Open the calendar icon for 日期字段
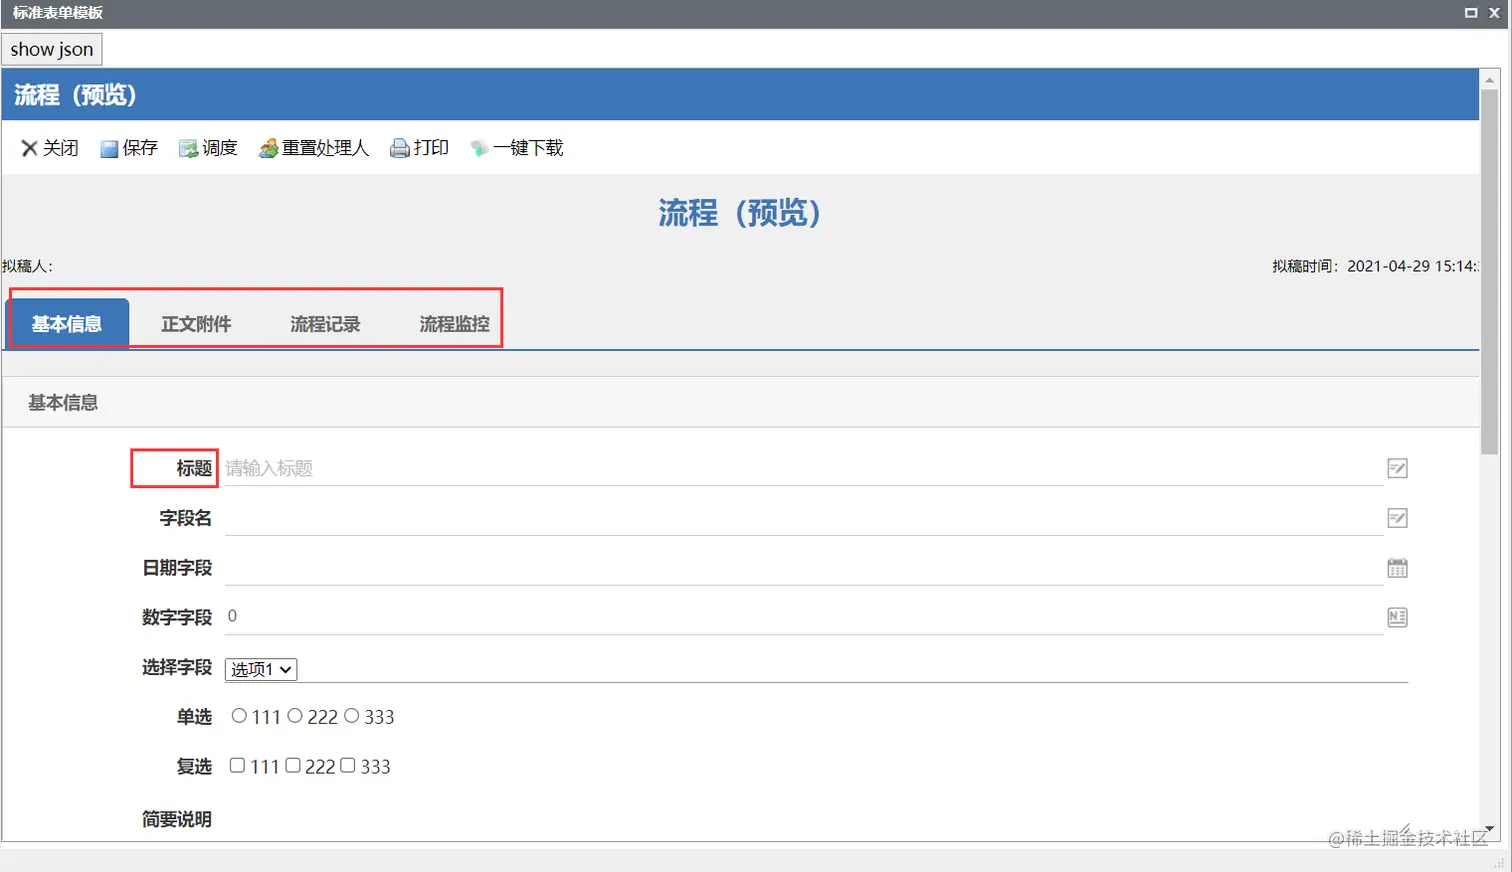The width and height of the screenshot is (1512, 872). (1397, 568)
